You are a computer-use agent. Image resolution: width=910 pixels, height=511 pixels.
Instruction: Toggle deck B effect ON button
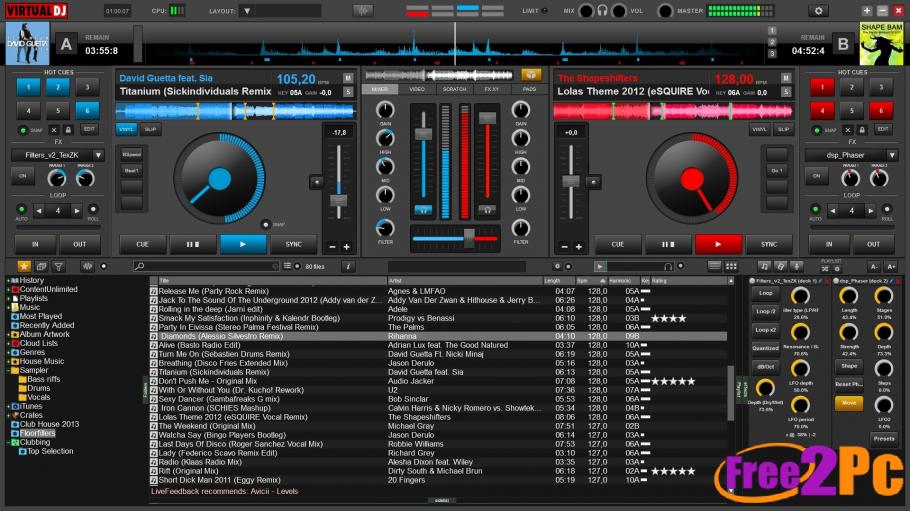click(817, 175)
